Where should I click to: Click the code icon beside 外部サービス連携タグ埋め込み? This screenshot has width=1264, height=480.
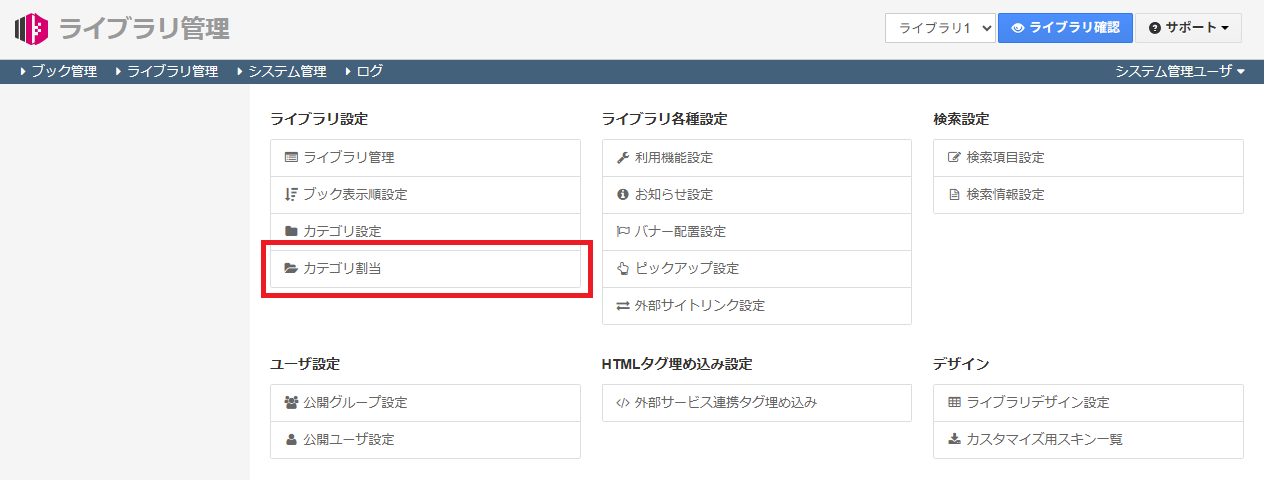(622, 403)
